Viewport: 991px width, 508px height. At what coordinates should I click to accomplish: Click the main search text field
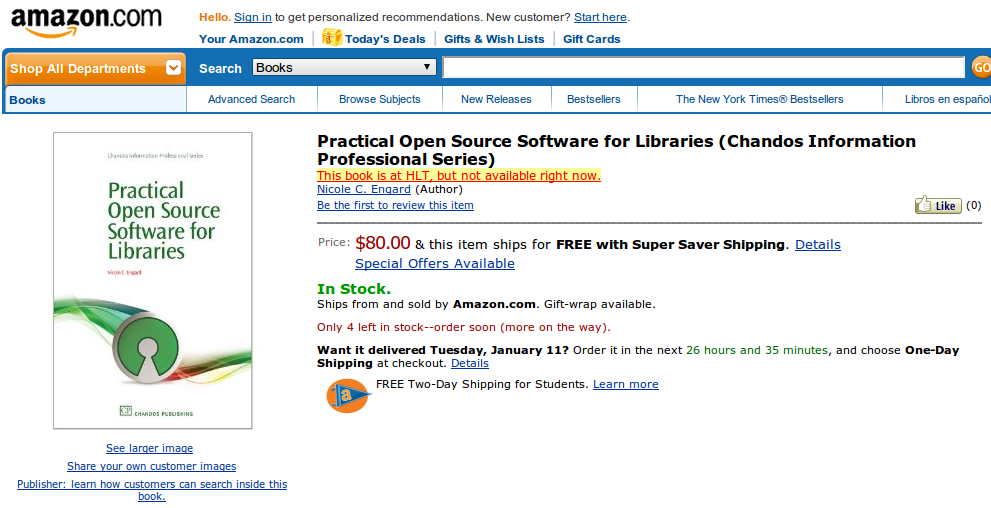tap(703, 68)
